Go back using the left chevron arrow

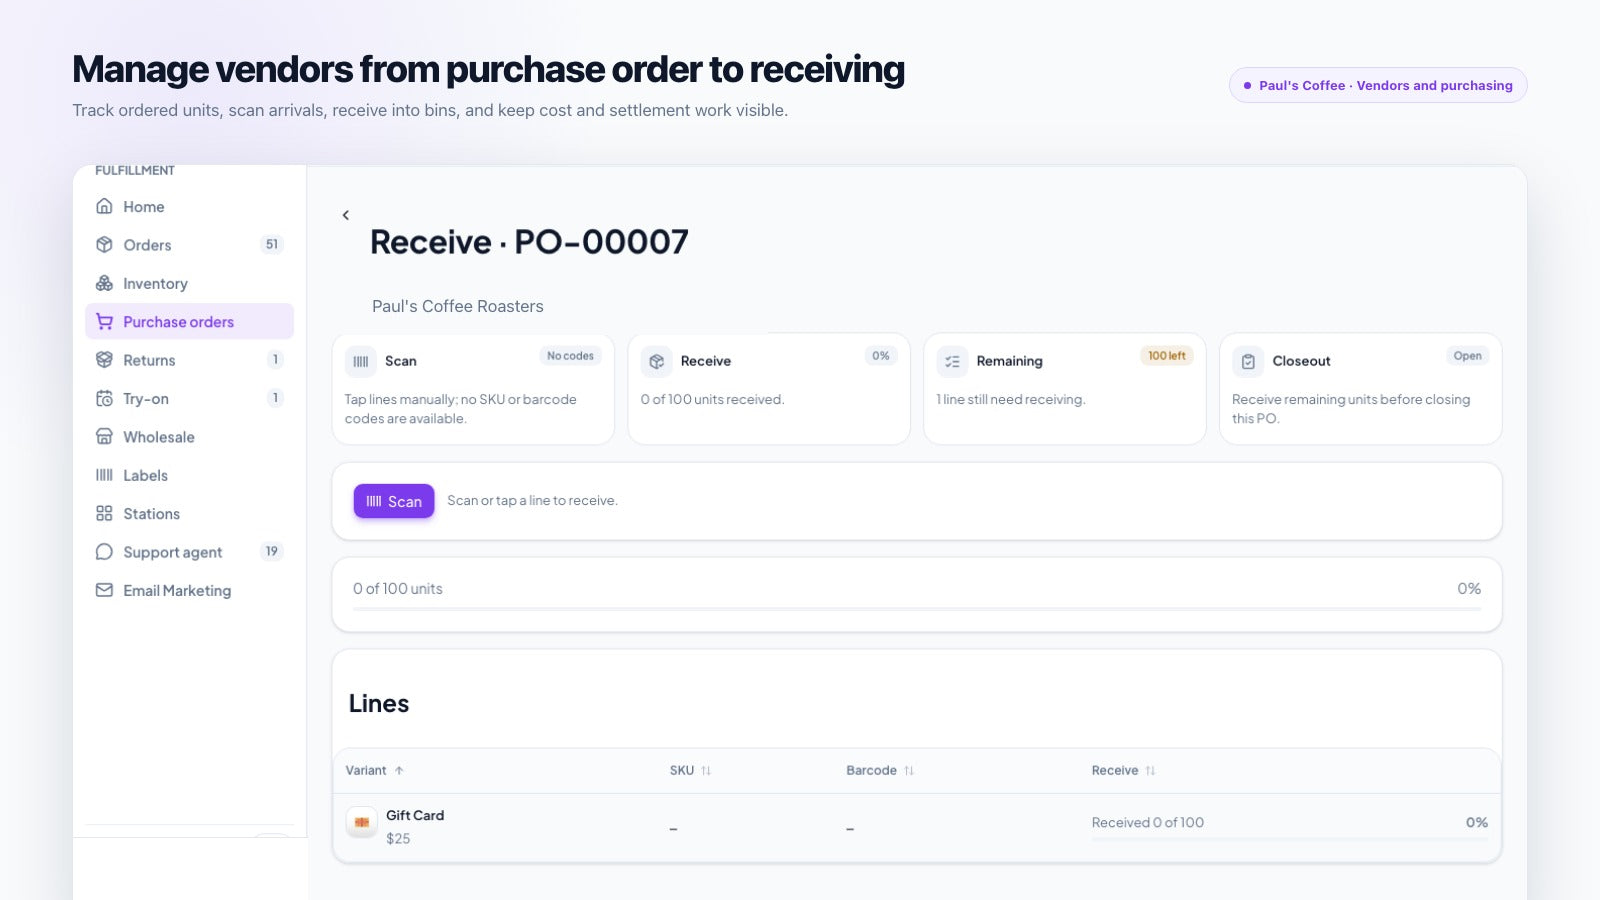point(346,215)
